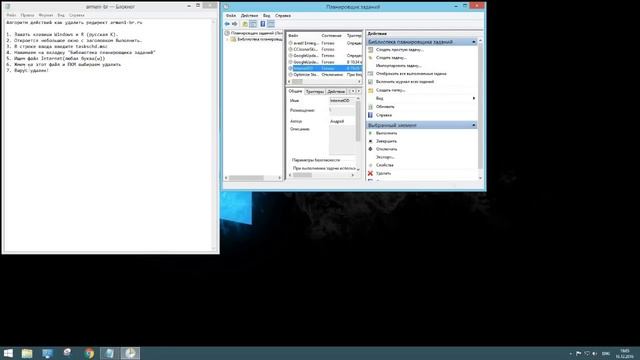Toggle action pane toolbar icon

(271, 24)
